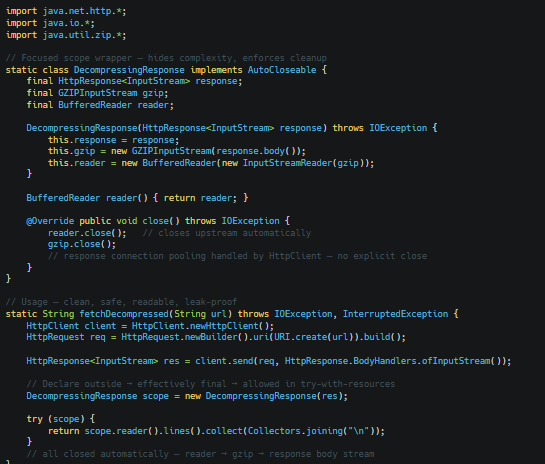
Task: Click 'new GZIPInputStream(response.body())' expression
Action: point(206,151)
